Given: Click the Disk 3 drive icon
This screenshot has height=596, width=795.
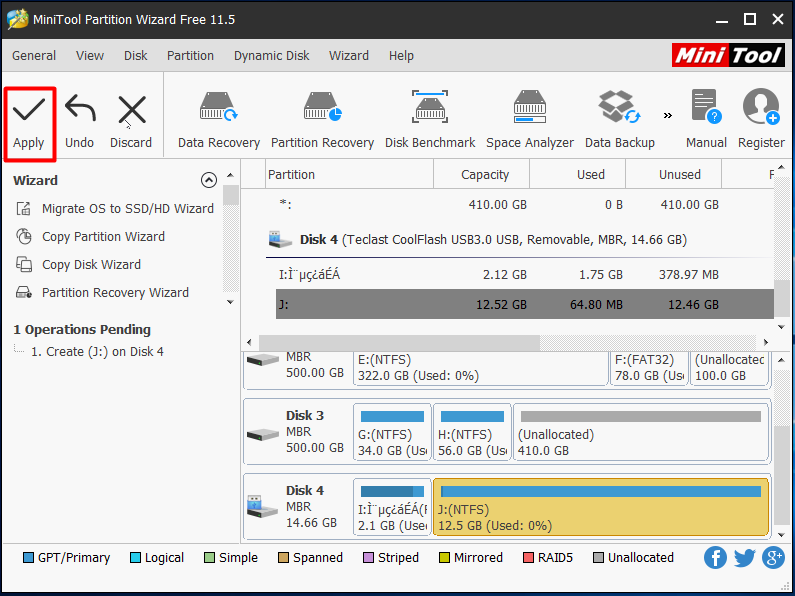Looking at the screenshot, I should pos(263,434).
